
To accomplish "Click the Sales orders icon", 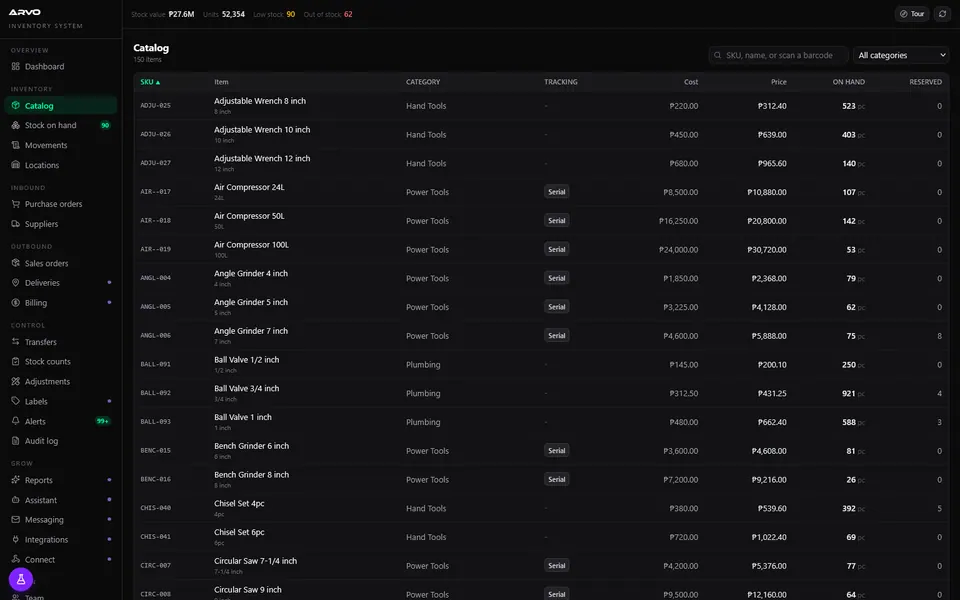I will pyautogui.click(x=16, y=263).
